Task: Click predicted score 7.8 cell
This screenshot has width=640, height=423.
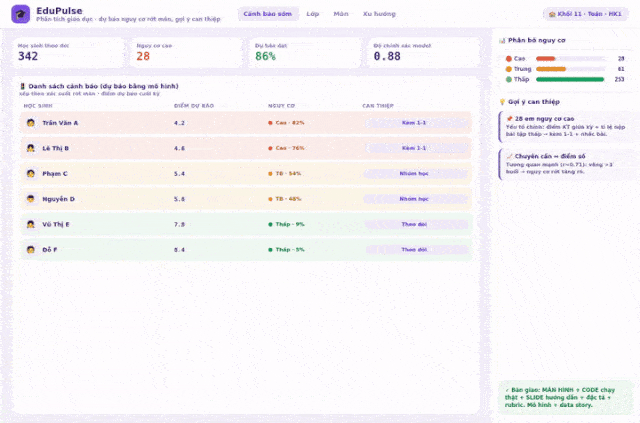Action: [179, 224]
